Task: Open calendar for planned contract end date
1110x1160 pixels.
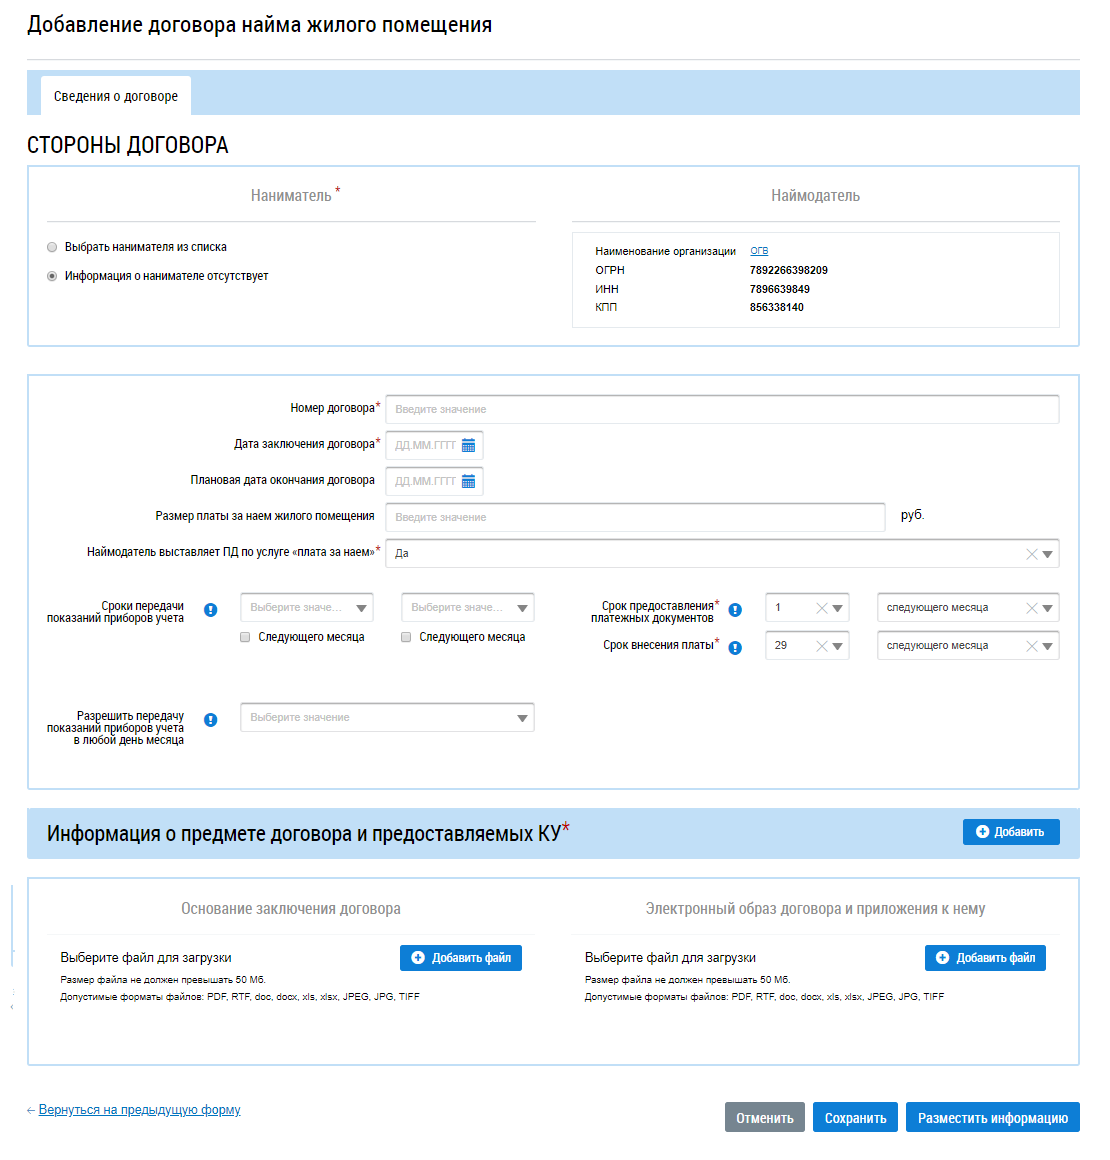Action: 468,481
